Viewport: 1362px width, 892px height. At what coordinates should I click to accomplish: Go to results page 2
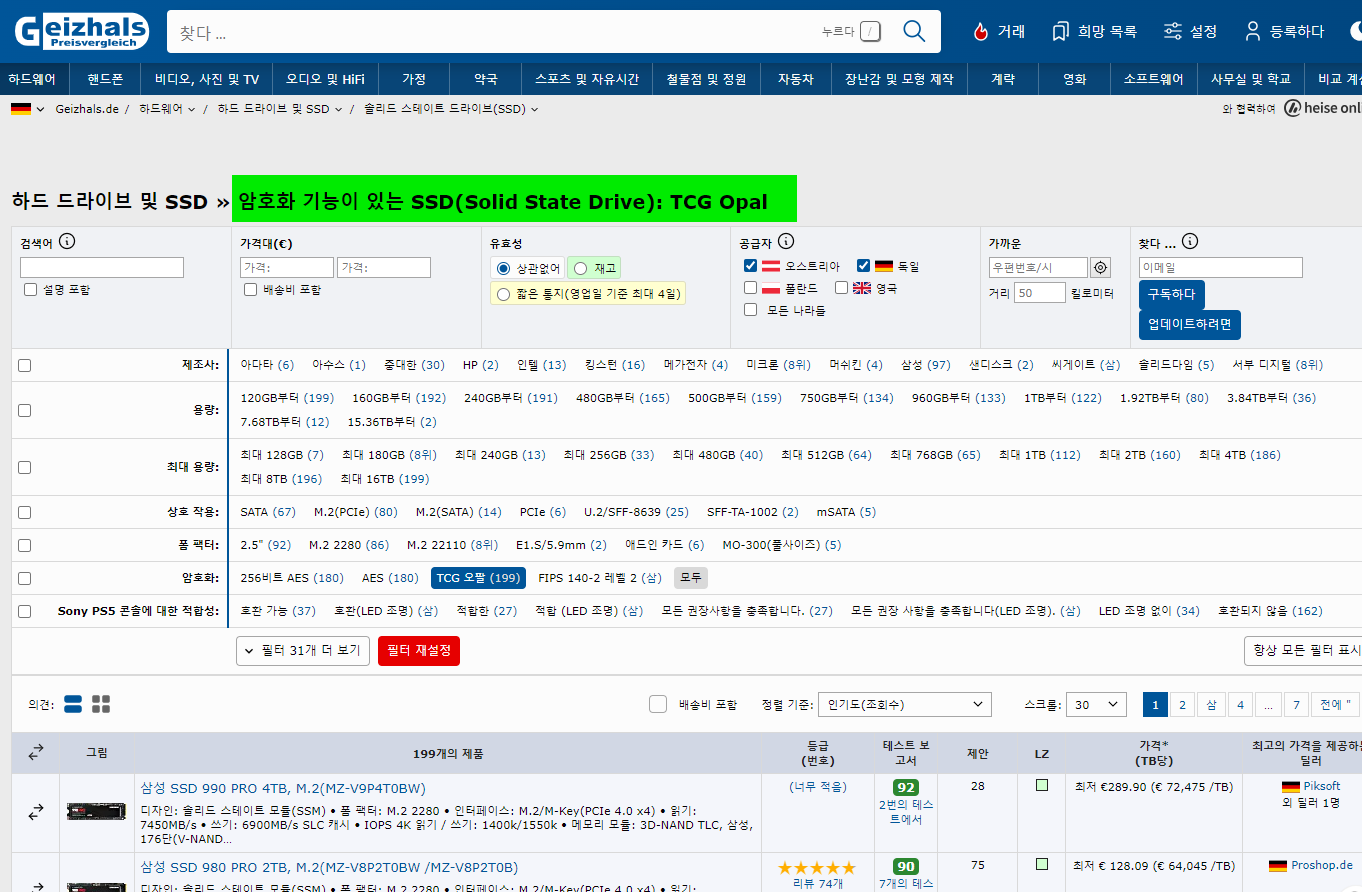pos(1182,705)
